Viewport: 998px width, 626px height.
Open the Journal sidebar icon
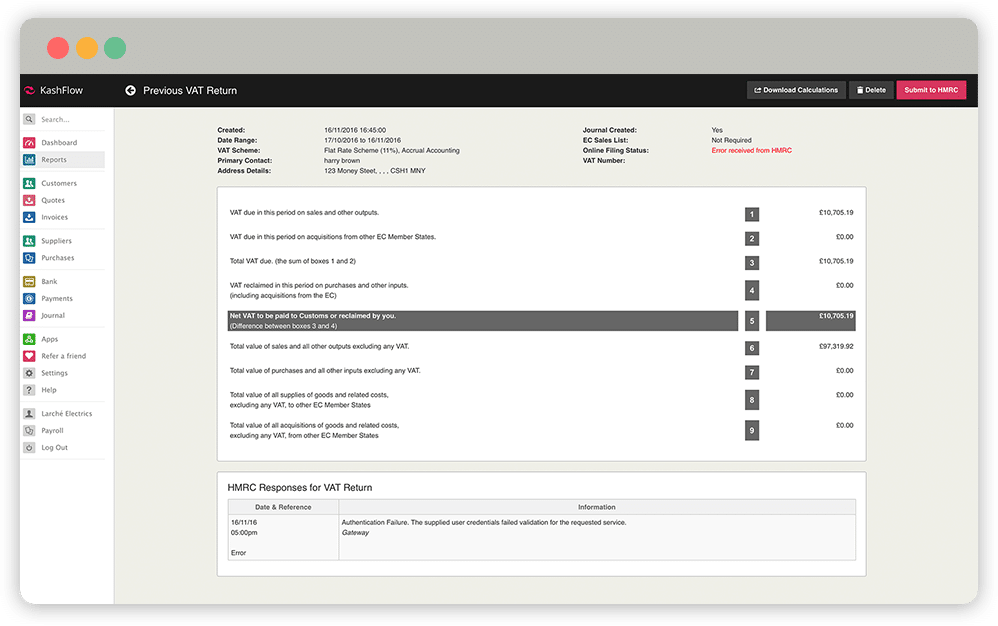[29, 316]
